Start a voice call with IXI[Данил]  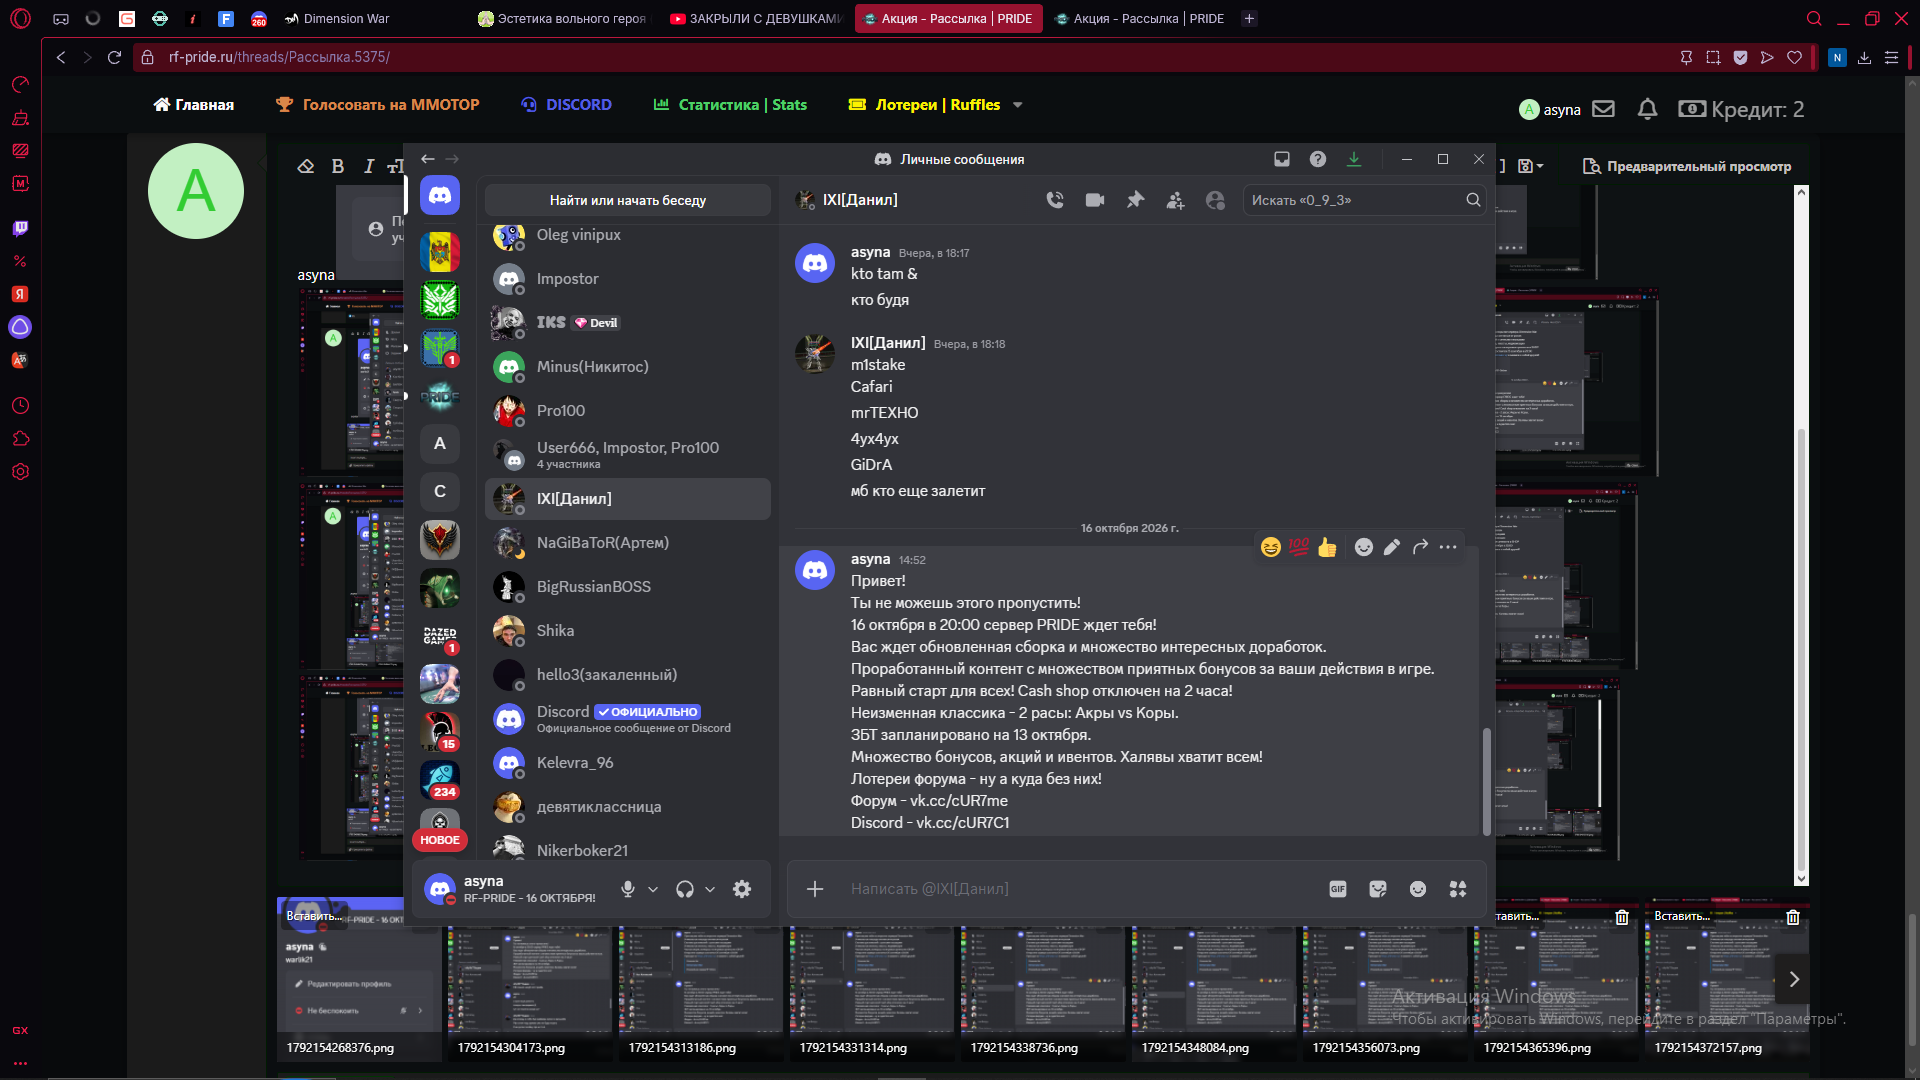click(1055, 200)
